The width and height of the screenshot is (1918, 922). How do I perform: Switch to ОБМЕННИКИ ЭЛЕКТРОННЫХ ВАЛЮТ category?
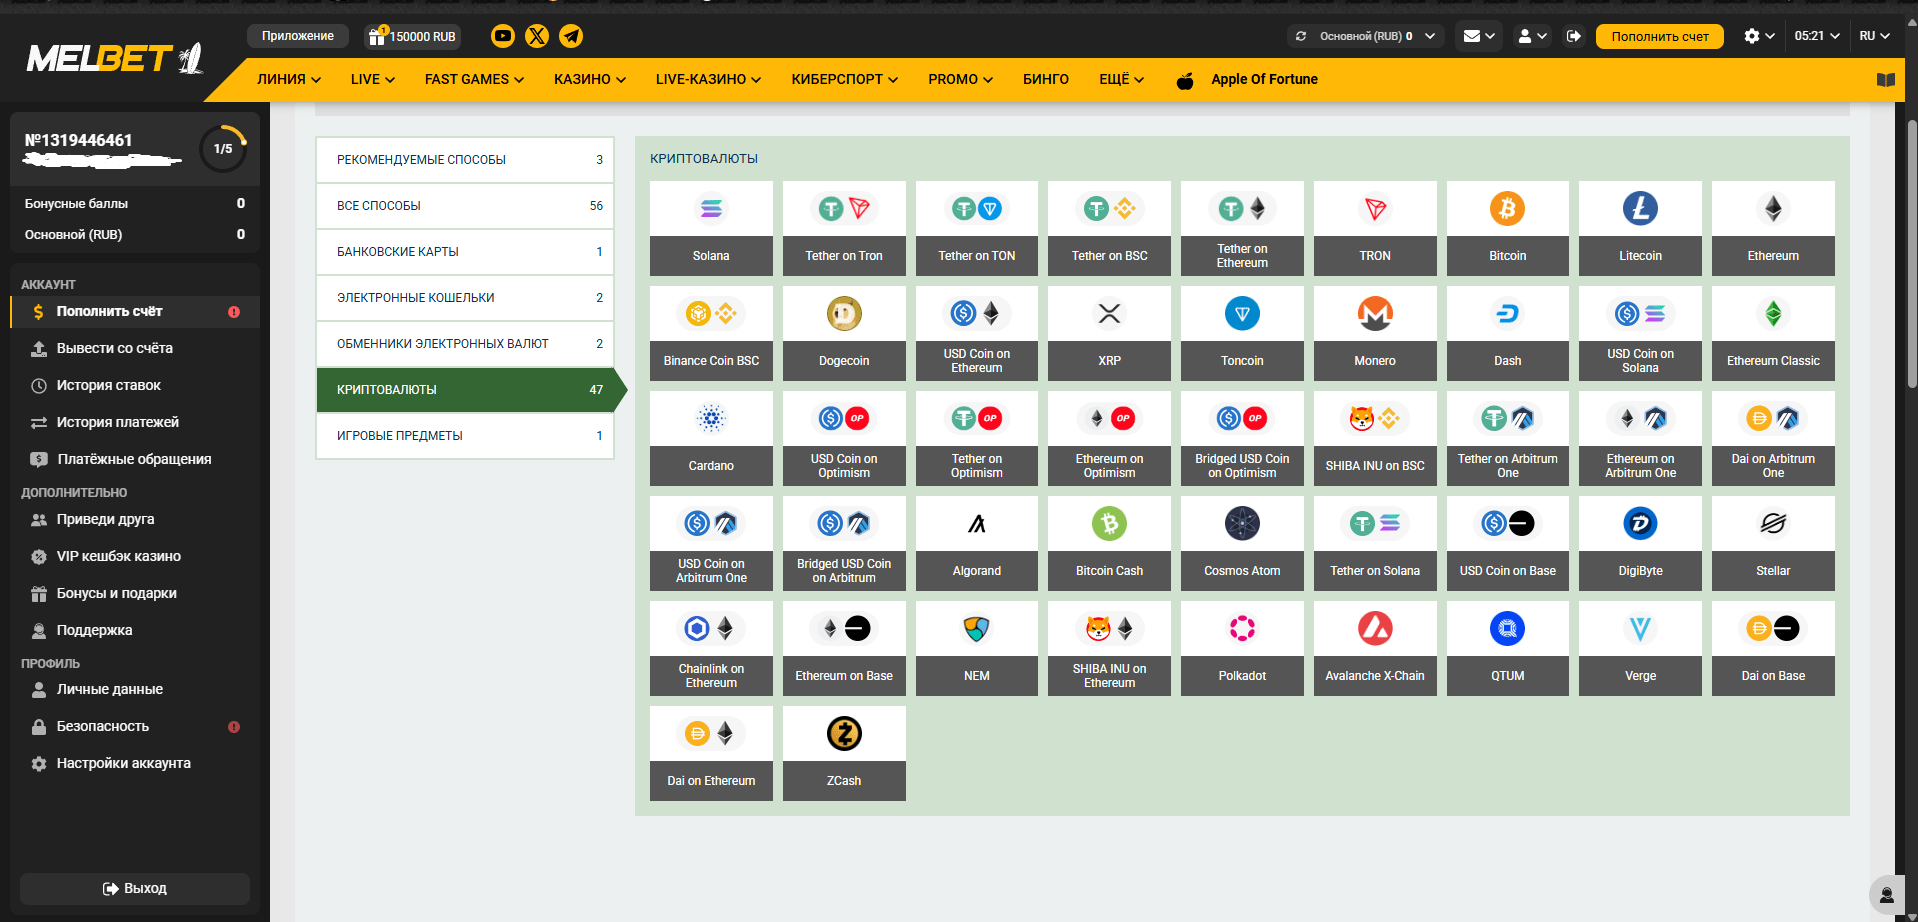click(x=465, y=344)
